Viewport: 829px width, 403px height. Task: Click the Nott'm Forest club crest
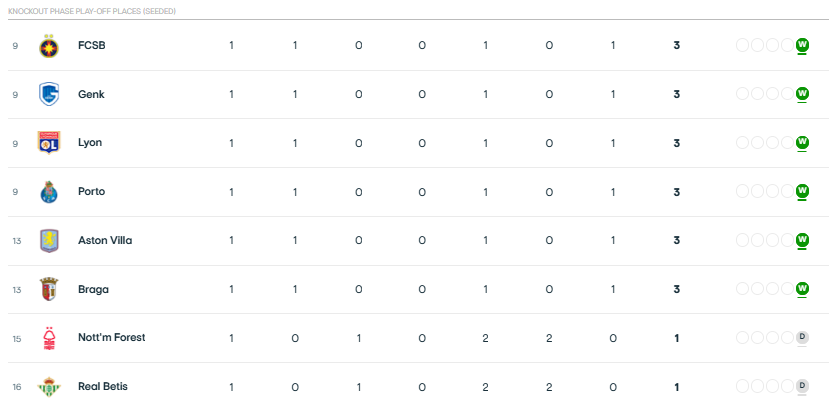click(49, 338)
